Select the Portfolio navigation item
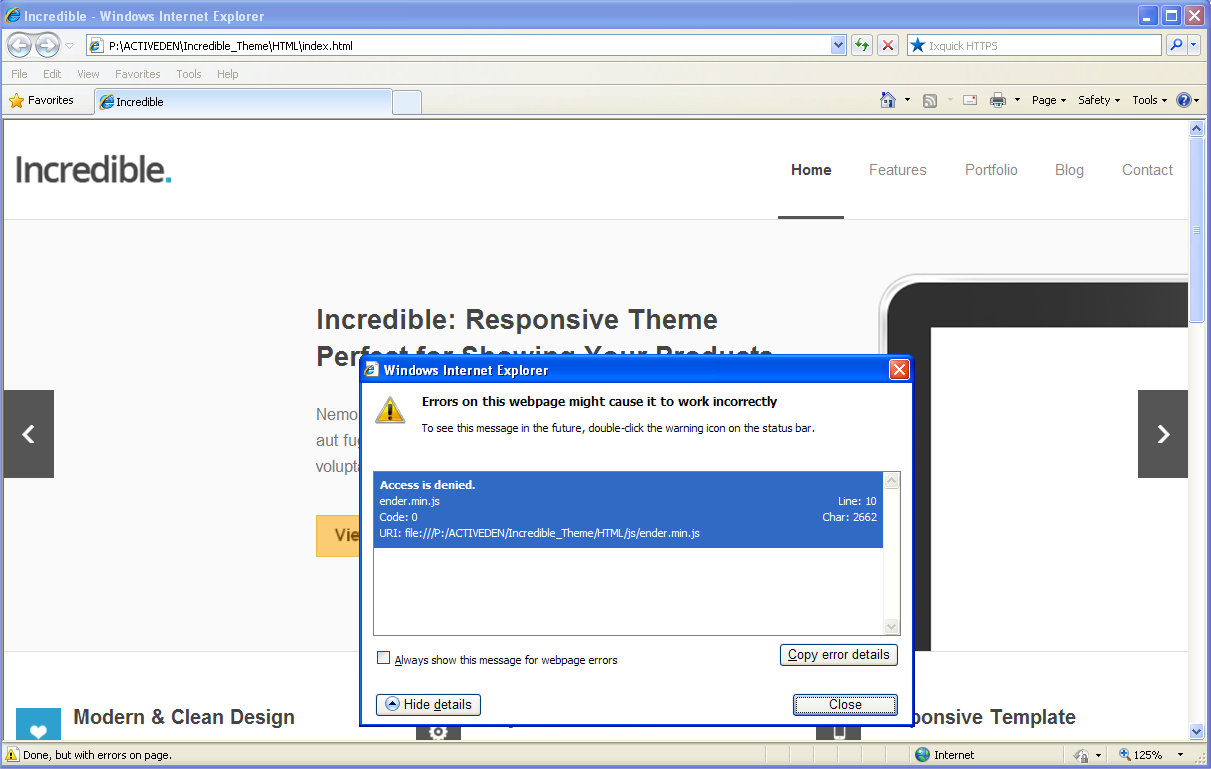The image size is (1211, 769). tap(991, 170)
